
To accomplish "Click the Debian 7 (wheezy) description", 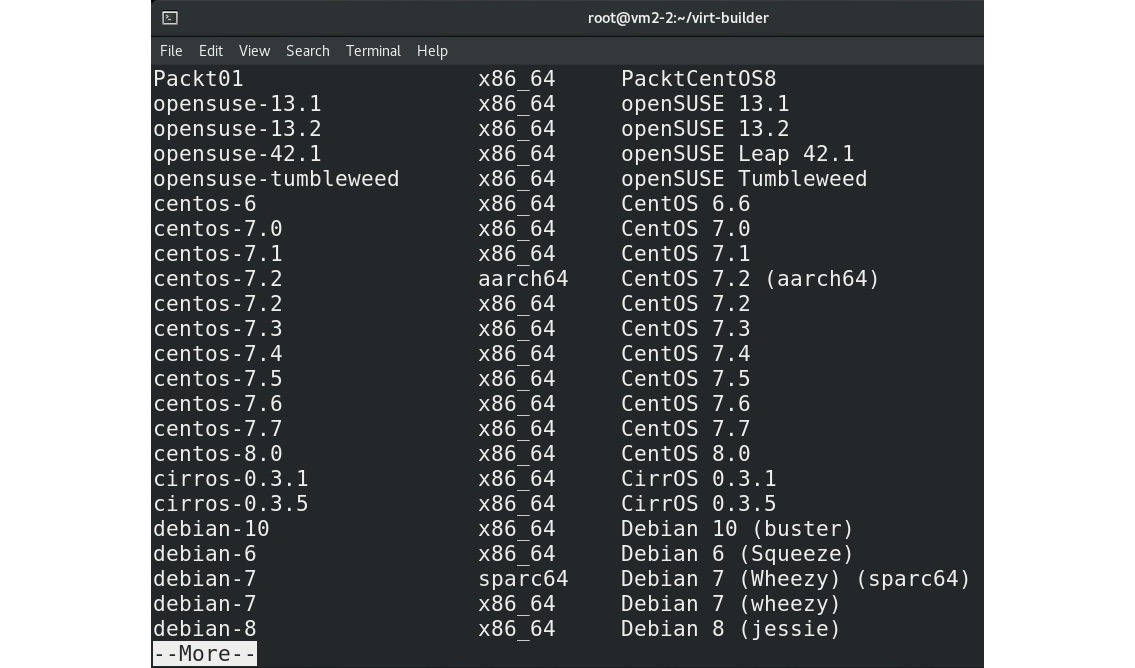I will 730,604.
